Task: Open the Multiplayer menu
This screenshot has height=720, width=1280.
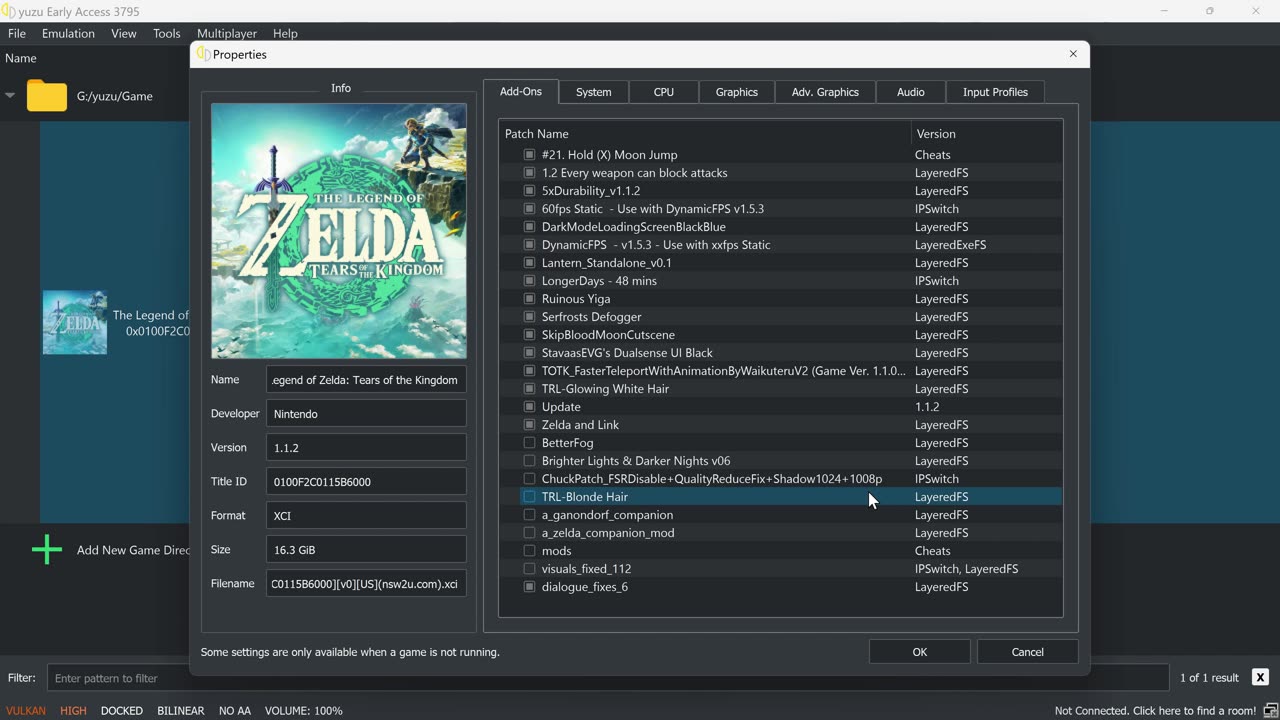Action: [226, 33]
